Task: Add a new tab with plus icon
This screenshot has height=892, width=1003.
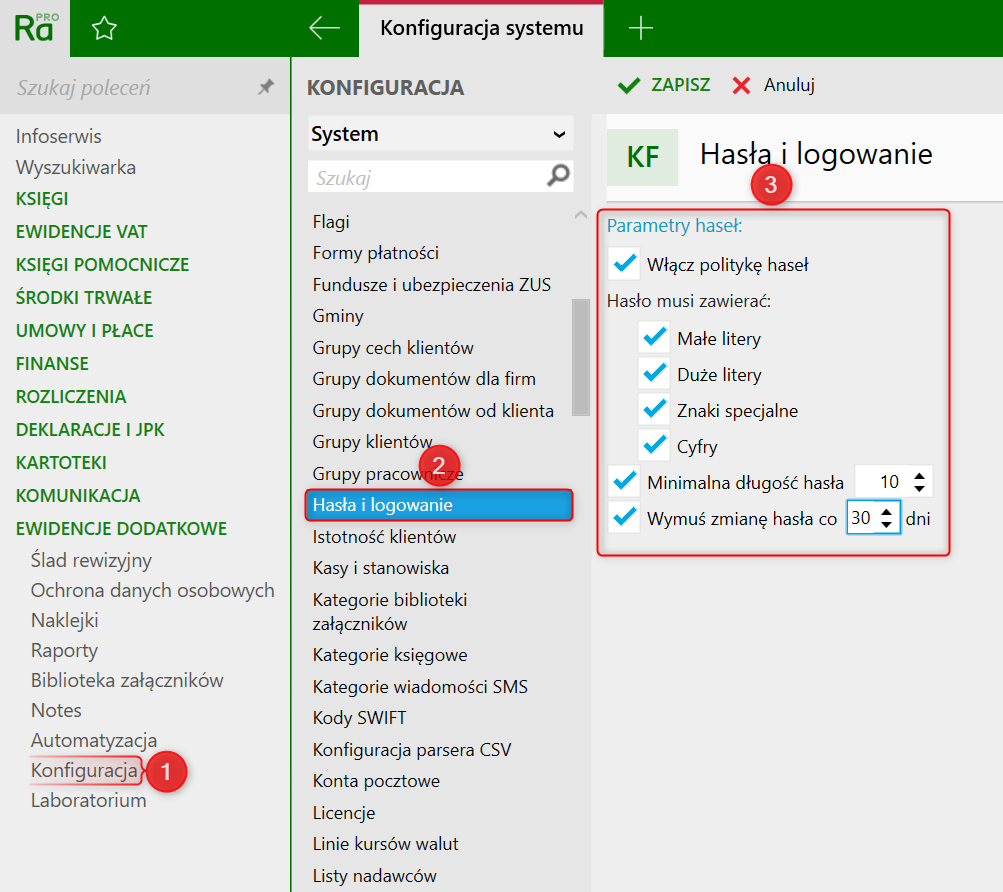Action: pyautogui.click(x=640, y=28)
